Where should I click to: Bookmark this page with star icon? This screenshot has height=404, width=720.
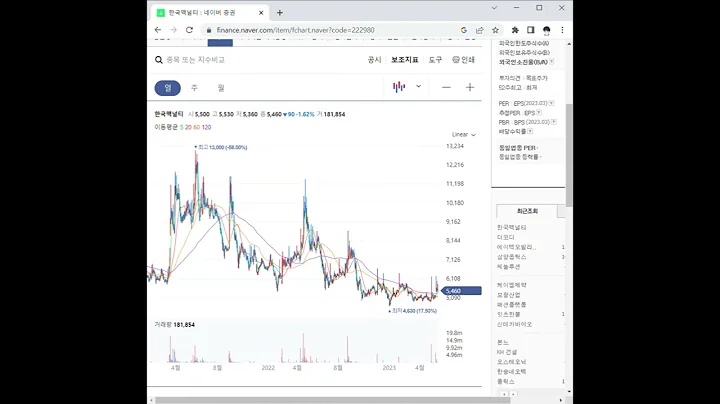point(495,30)
